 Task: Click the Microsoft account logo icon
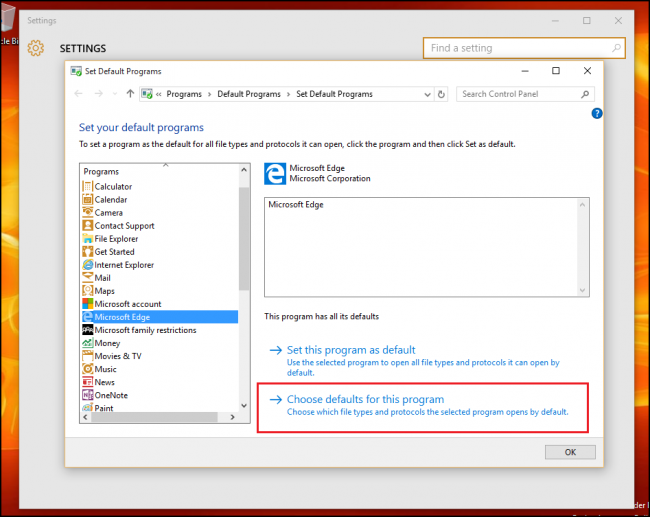87,303
